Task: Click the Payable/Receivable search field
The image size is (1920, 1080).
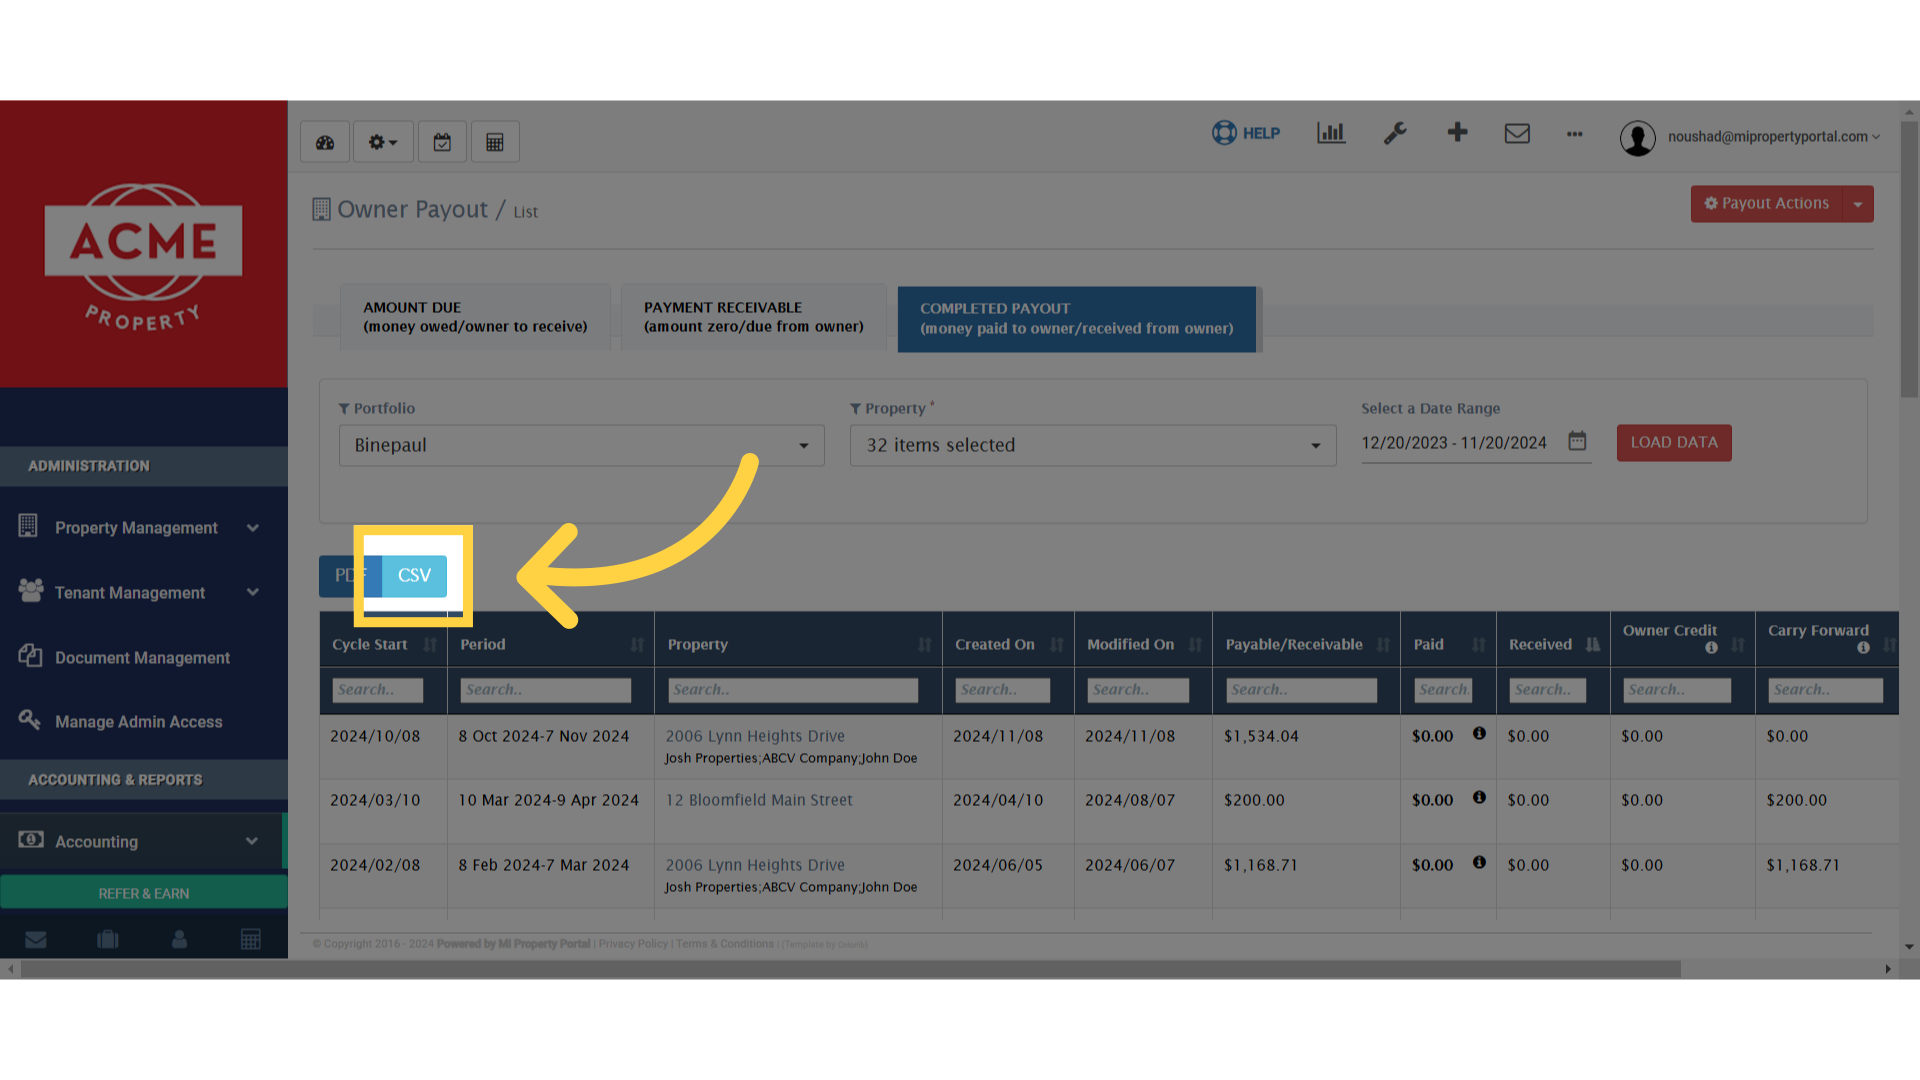Action: tap(1301, 690)
